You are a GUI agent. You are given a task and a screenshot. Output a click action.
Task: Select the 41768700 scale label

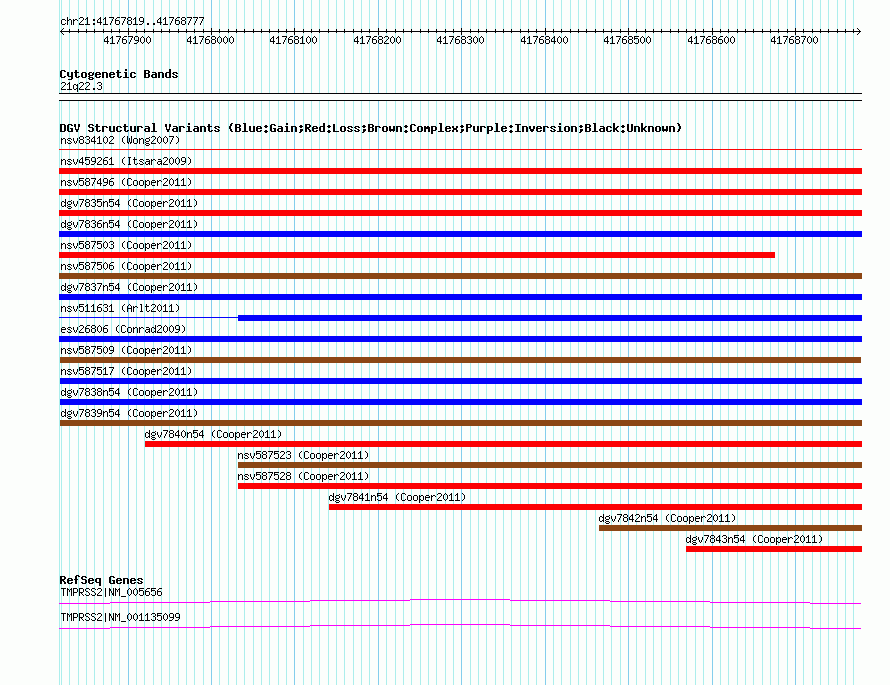794,40
